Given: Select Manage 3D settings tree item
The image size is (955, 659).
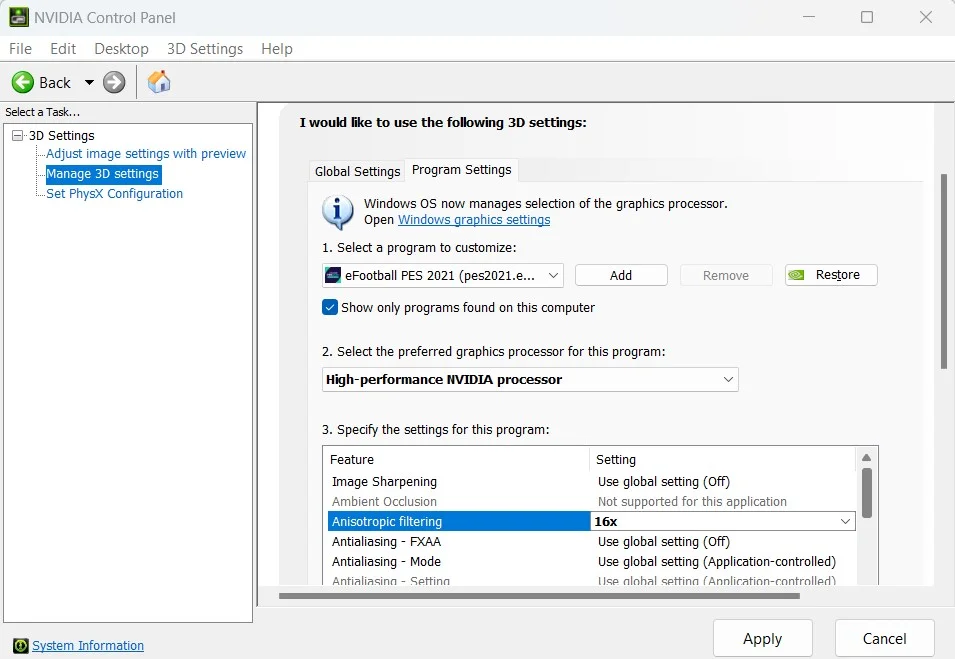Looking at the screenshot, I should (102, 174).
